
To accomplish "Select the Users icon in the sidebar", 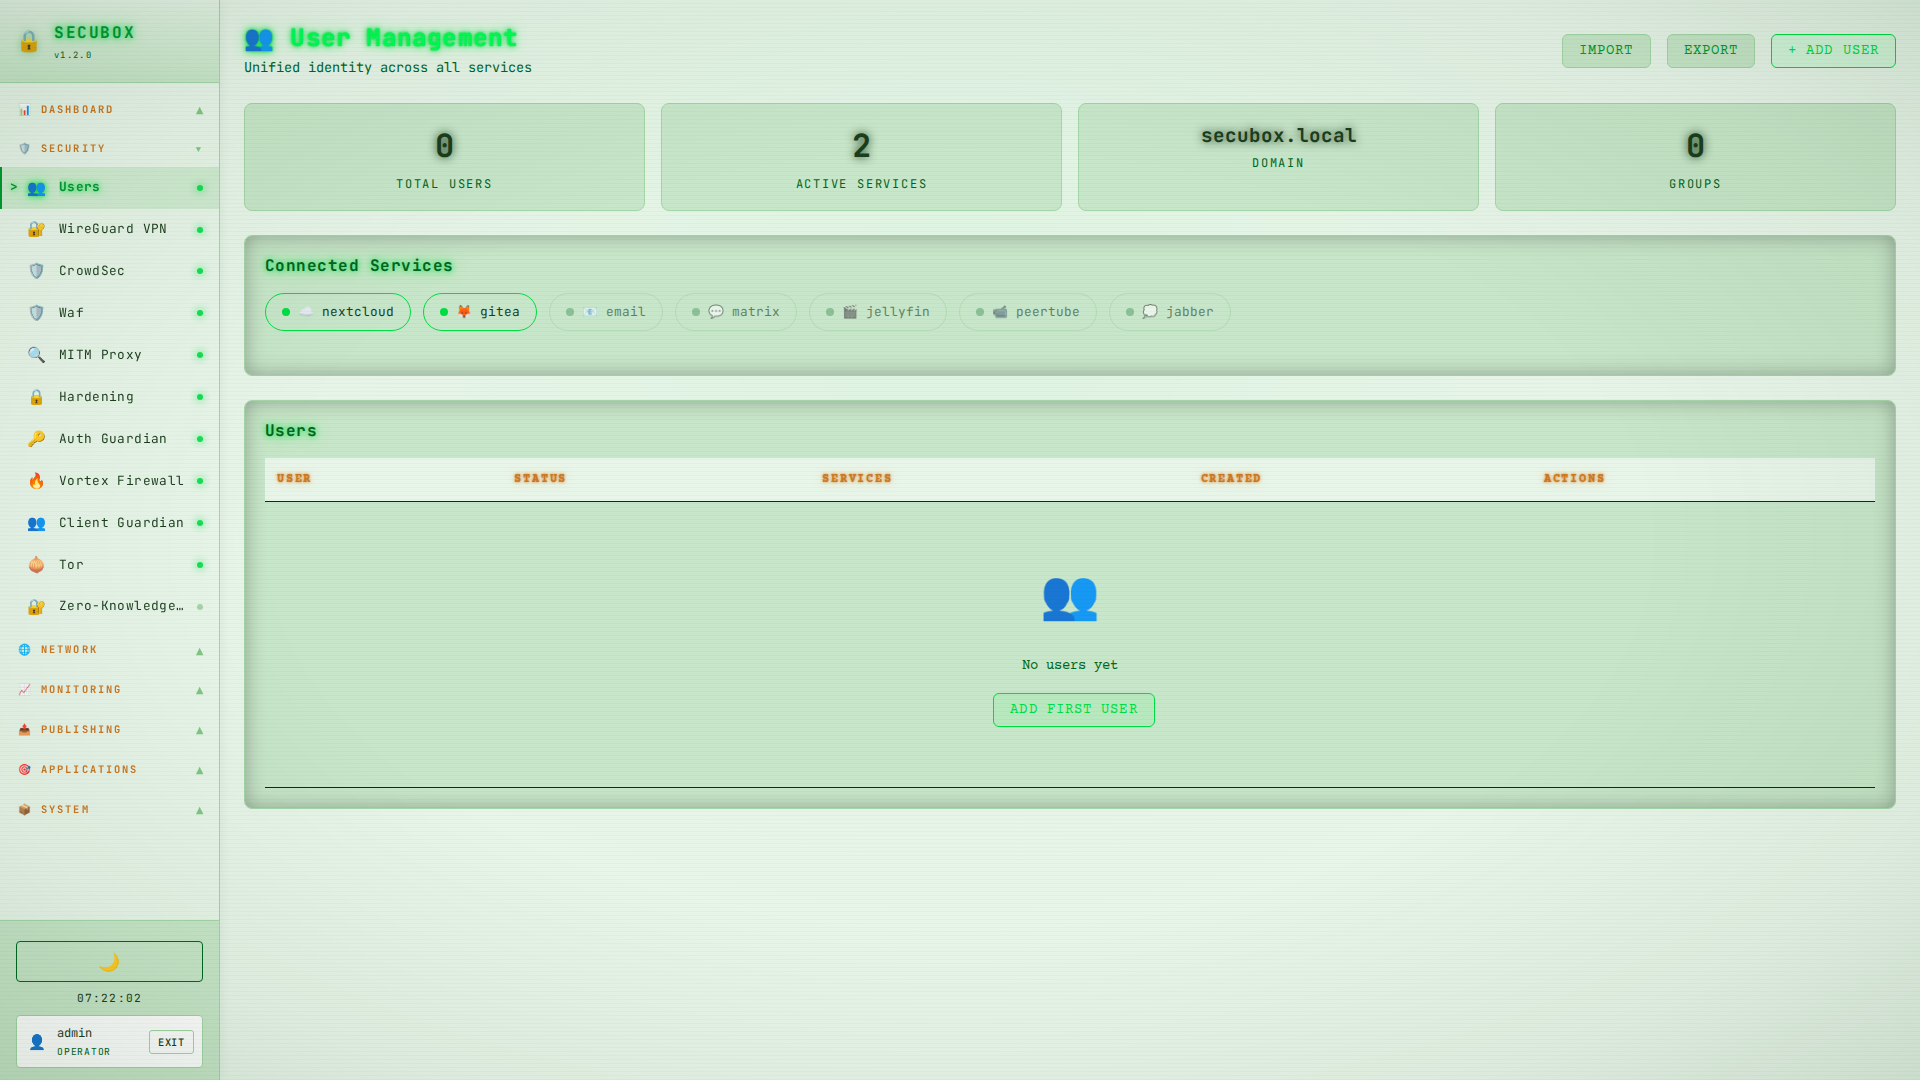I will (x=36, y=187).
